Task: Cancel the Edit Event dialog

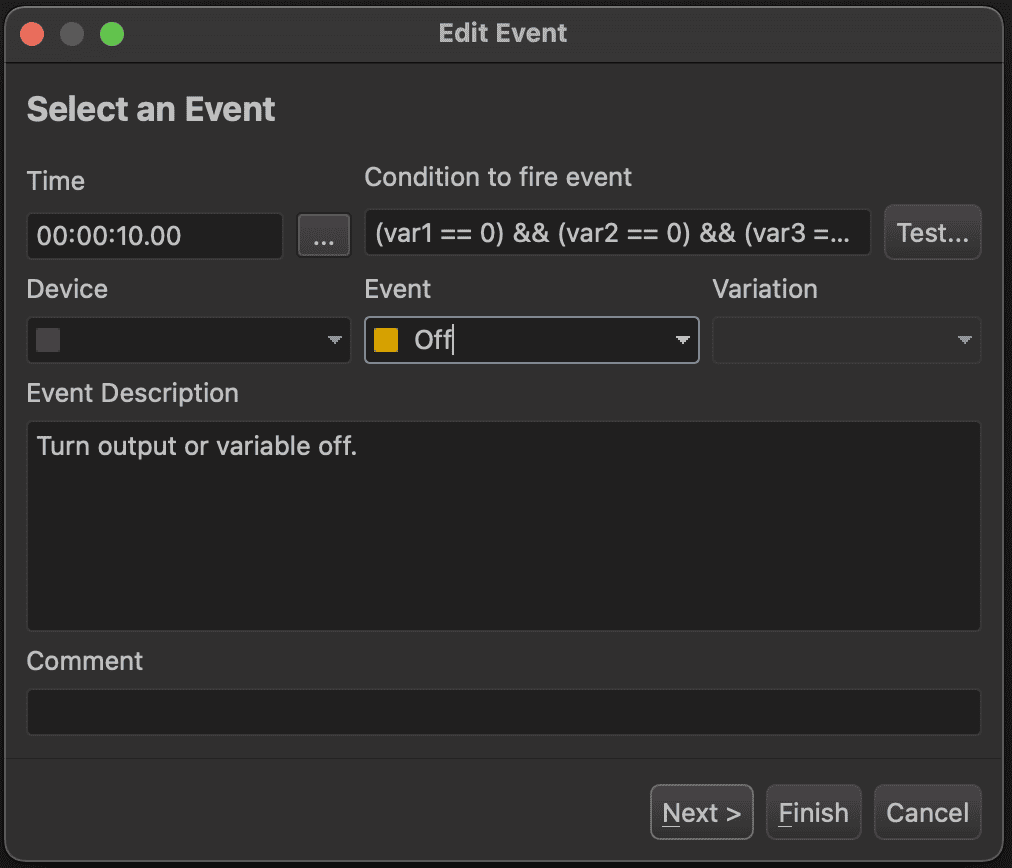Action: coord(927,813)
